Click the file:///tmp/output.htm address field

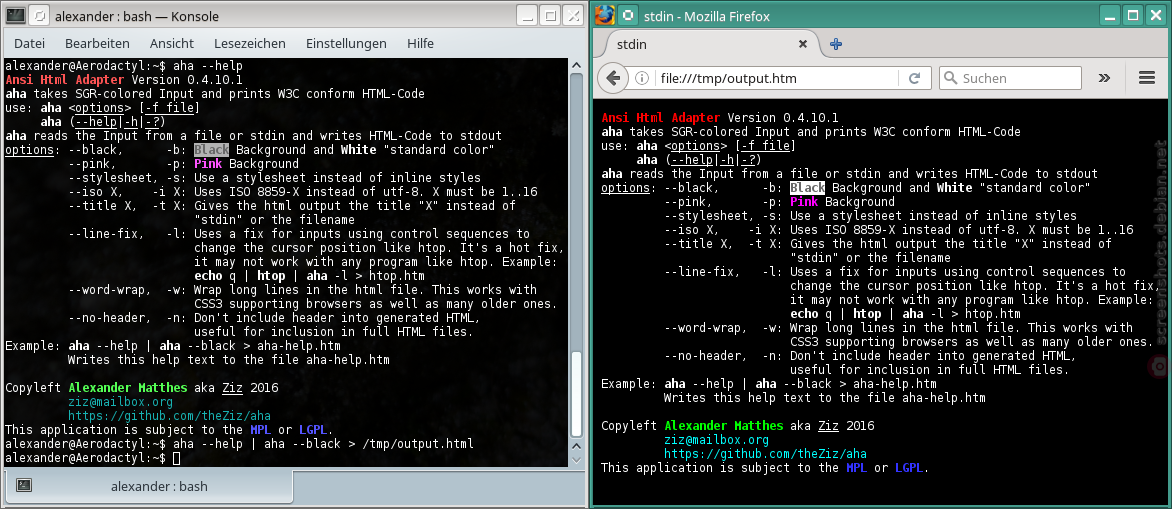(777, 78)
